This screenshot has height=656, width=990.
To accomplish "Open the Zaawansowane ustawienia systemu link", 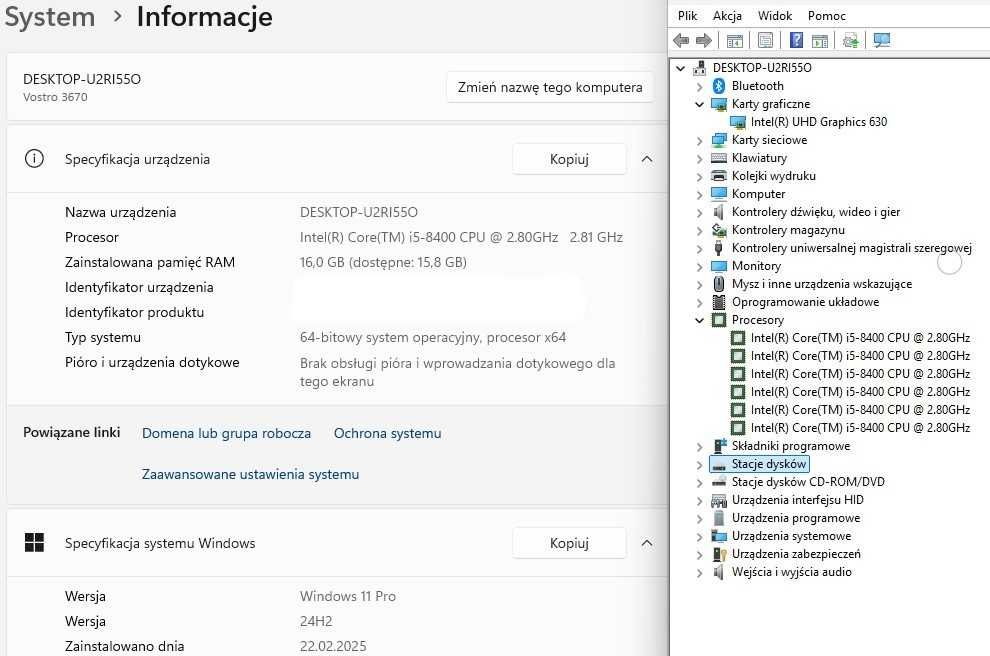I will (x=250, y=474).
